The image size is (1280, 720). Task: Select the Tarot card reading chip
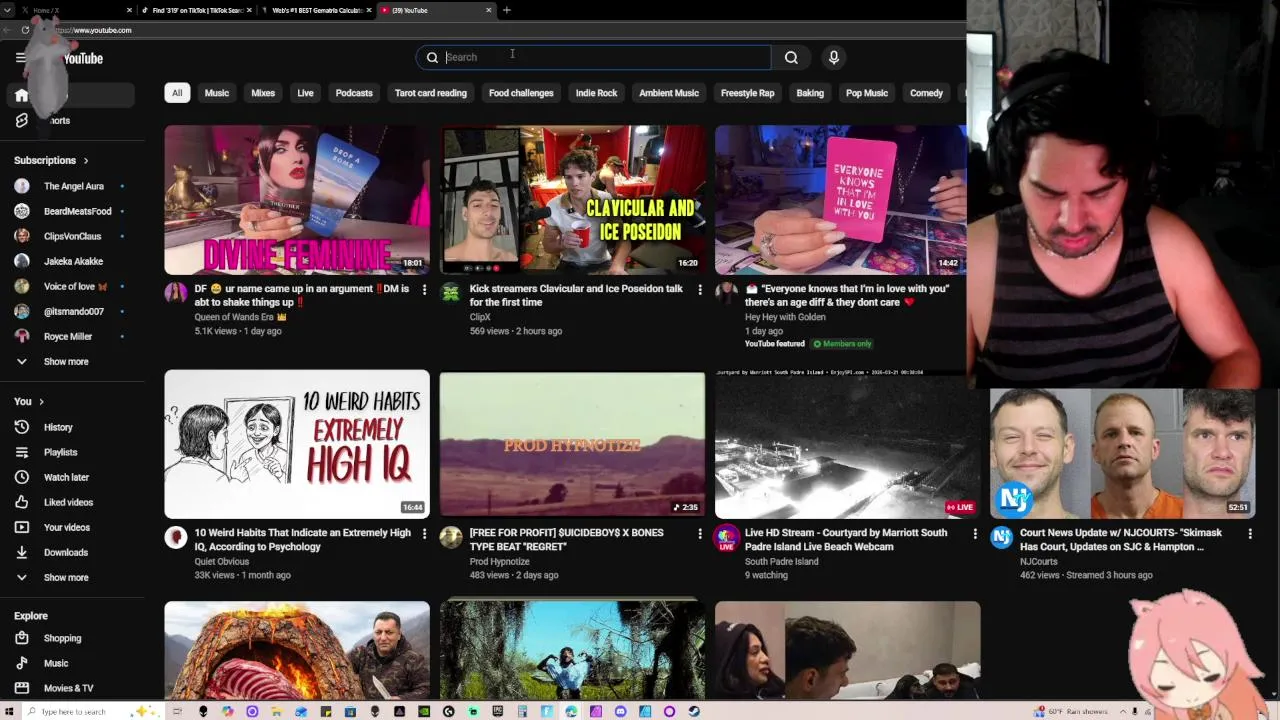tap(431, 93)
